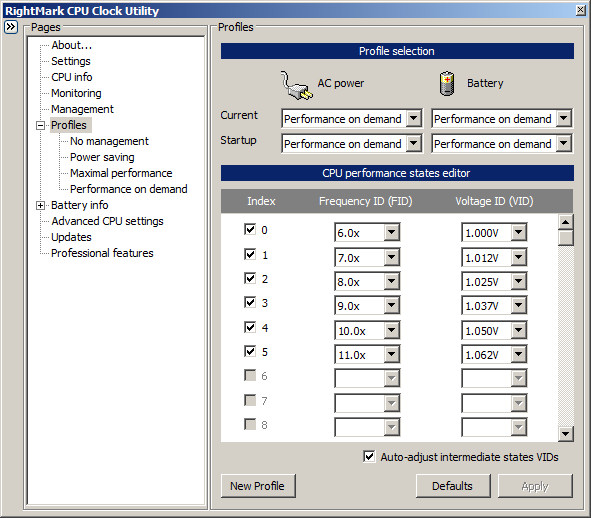Go to Advanced CPU settings page
The width and height of the screenshot is (591, 518).
point(107,221)
